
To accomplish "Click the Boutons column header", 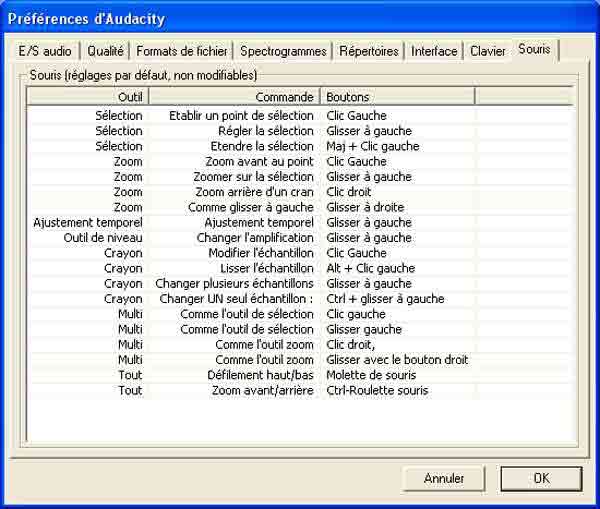I will pyautogui.click(x=398, y=97).
